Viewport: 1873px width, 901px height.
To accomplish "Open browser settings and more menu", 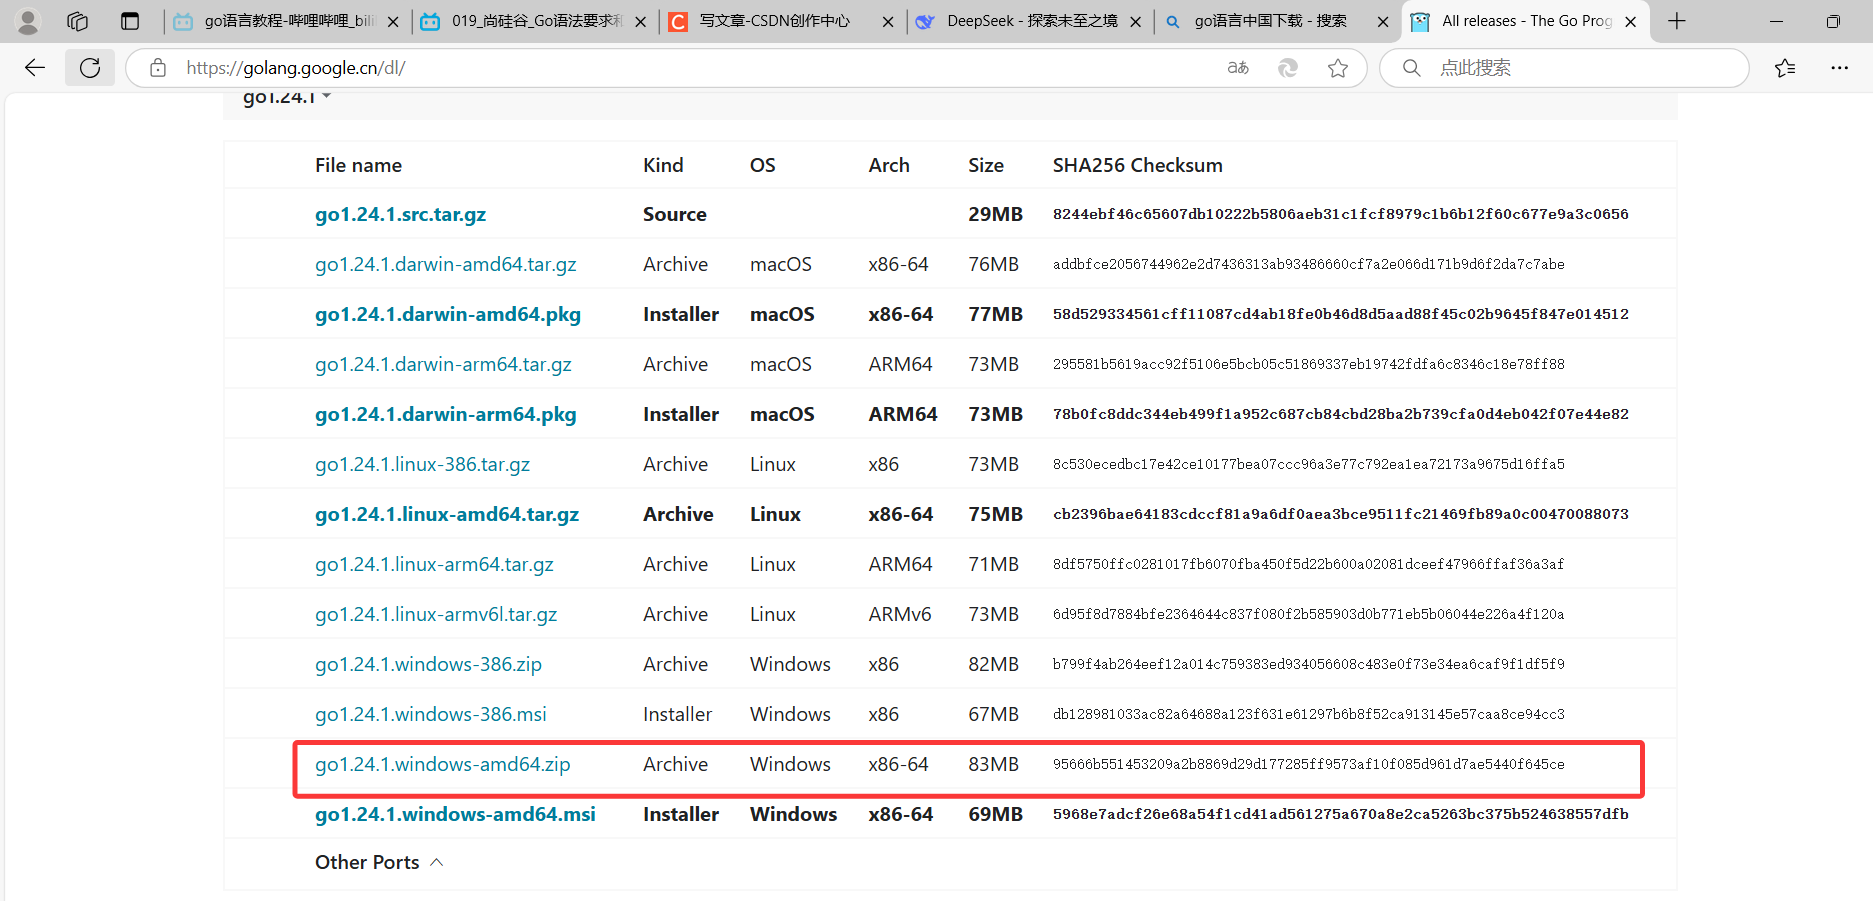I will pos(1840,68).
